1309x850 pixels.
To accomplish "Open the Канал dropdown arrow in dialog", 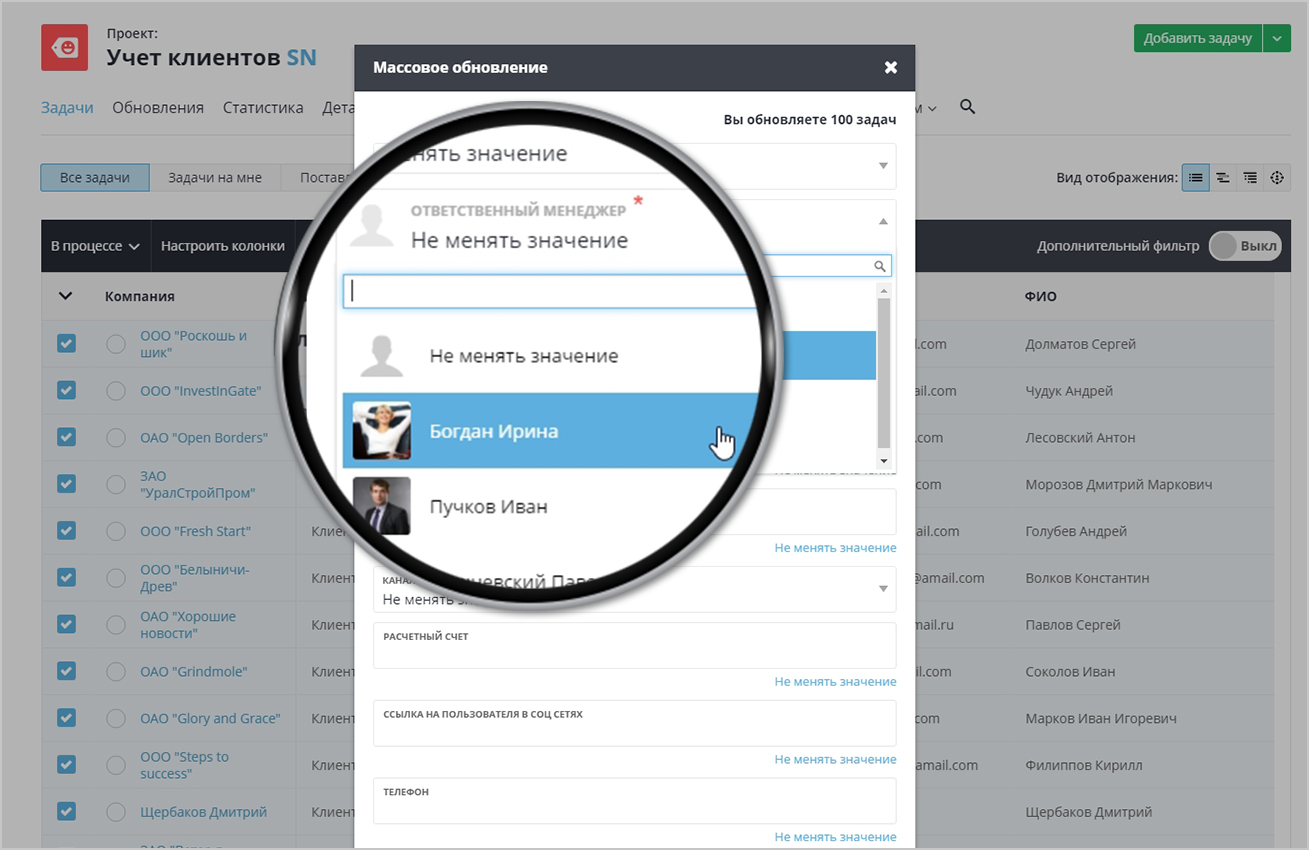I will tap(883, 589).
